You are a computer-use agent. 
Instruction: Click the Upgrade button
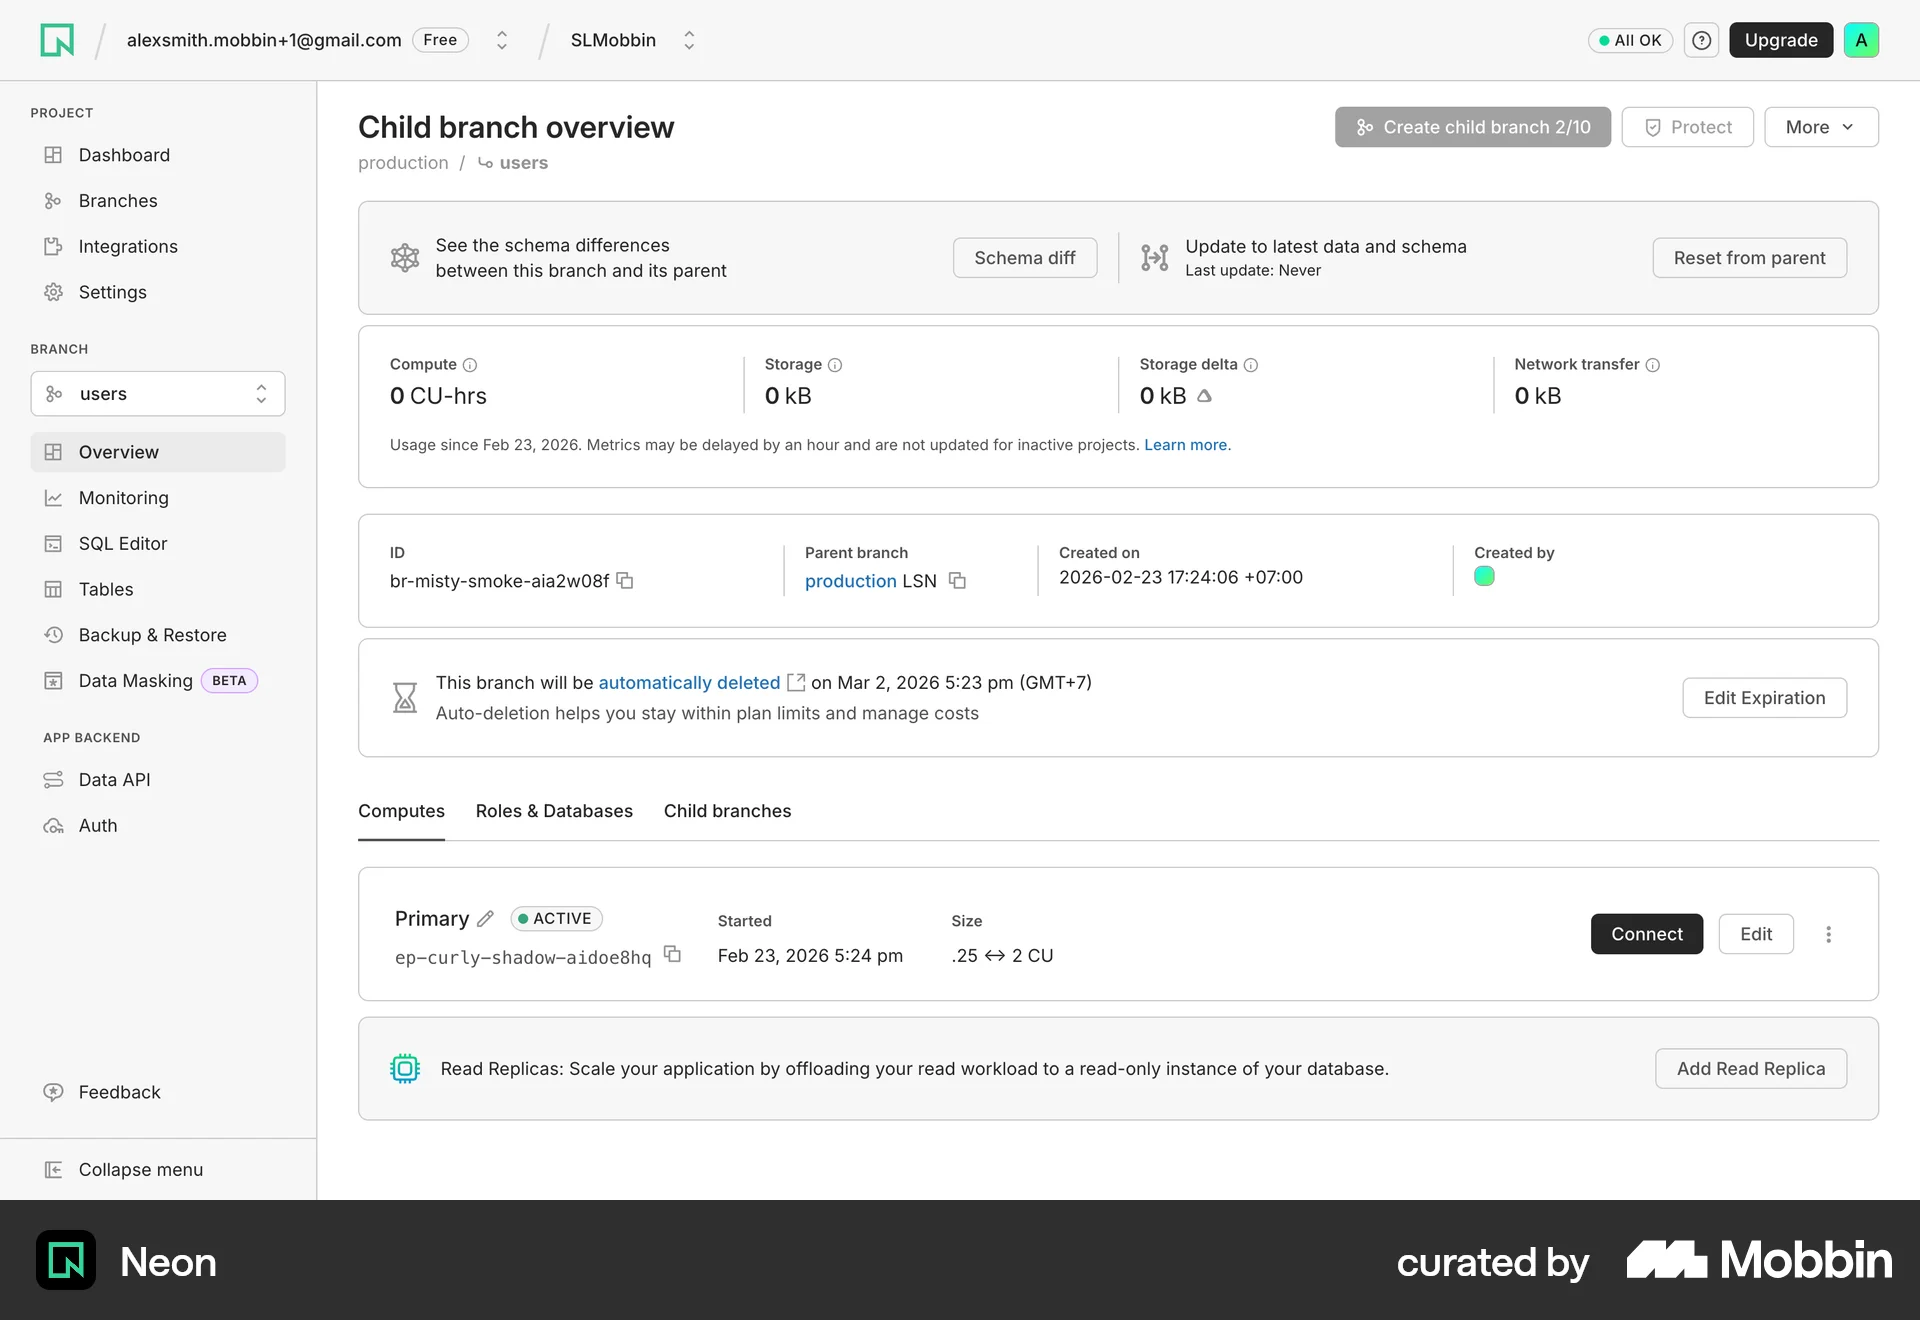1781,40
